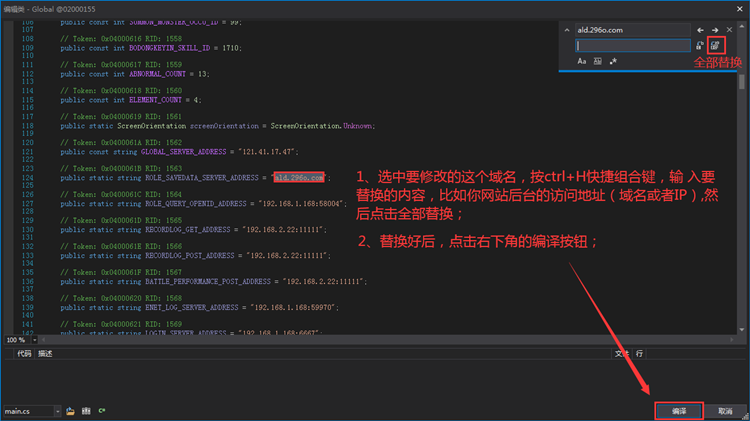This screenshot has width=750, height=421.
Task: Open the main.cs file dropdown
Action: click(x=58, y=411)
